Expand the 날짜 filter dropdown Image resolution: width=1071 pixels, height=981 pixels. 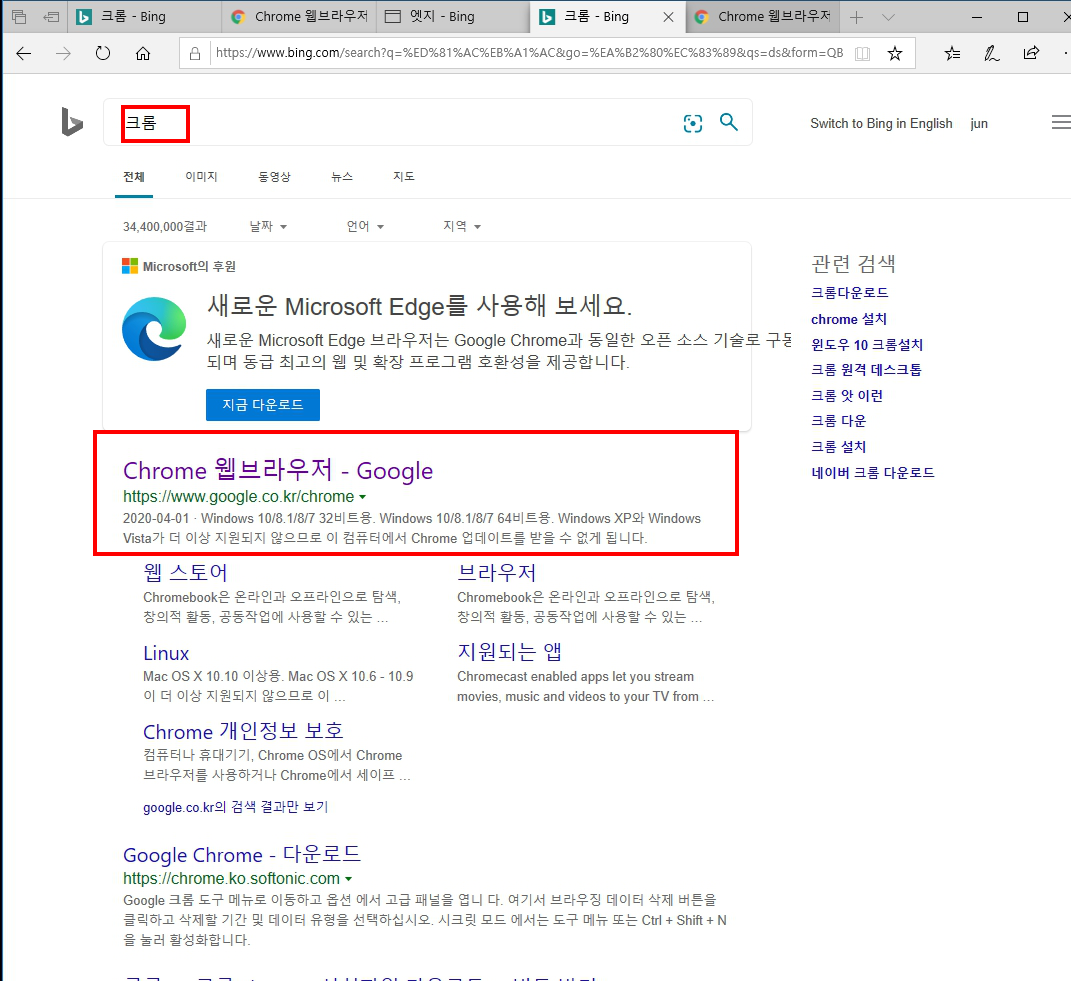tap(268, 226)
